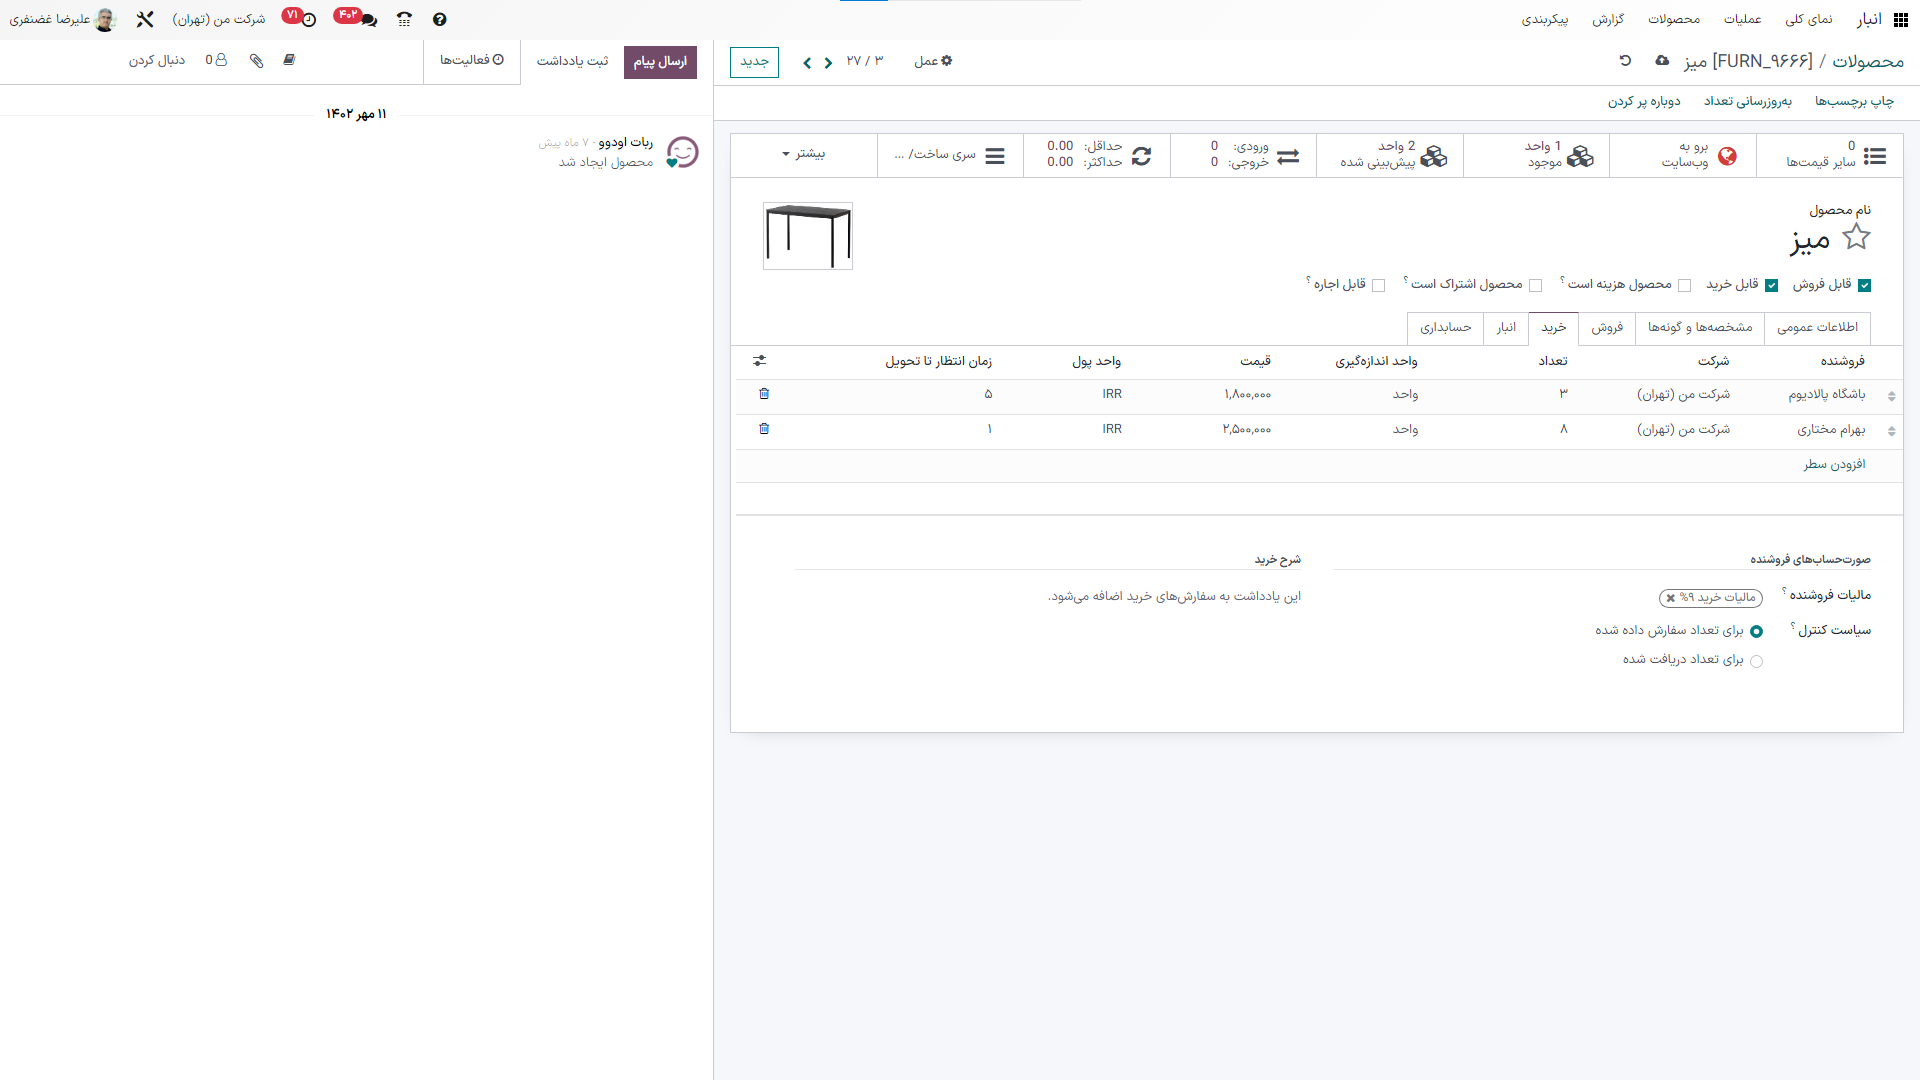Switch to the حسابداری tab
The width and height of the screenshot is (1920, 1080).
[x=1445, y=328]
